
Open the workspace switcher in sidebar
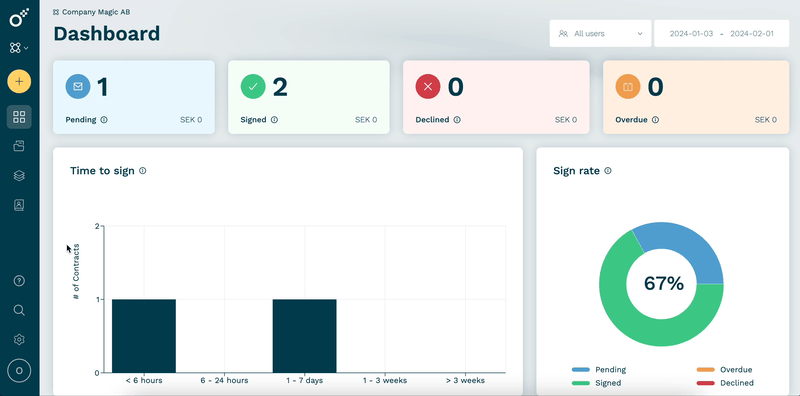(x=19, y=48)
